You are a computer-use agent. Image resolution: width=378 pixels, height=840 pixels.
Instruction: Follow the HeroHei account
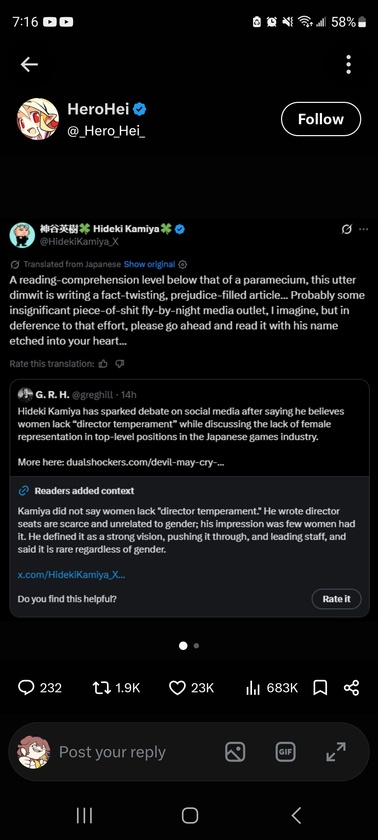(x=321, y=119)
